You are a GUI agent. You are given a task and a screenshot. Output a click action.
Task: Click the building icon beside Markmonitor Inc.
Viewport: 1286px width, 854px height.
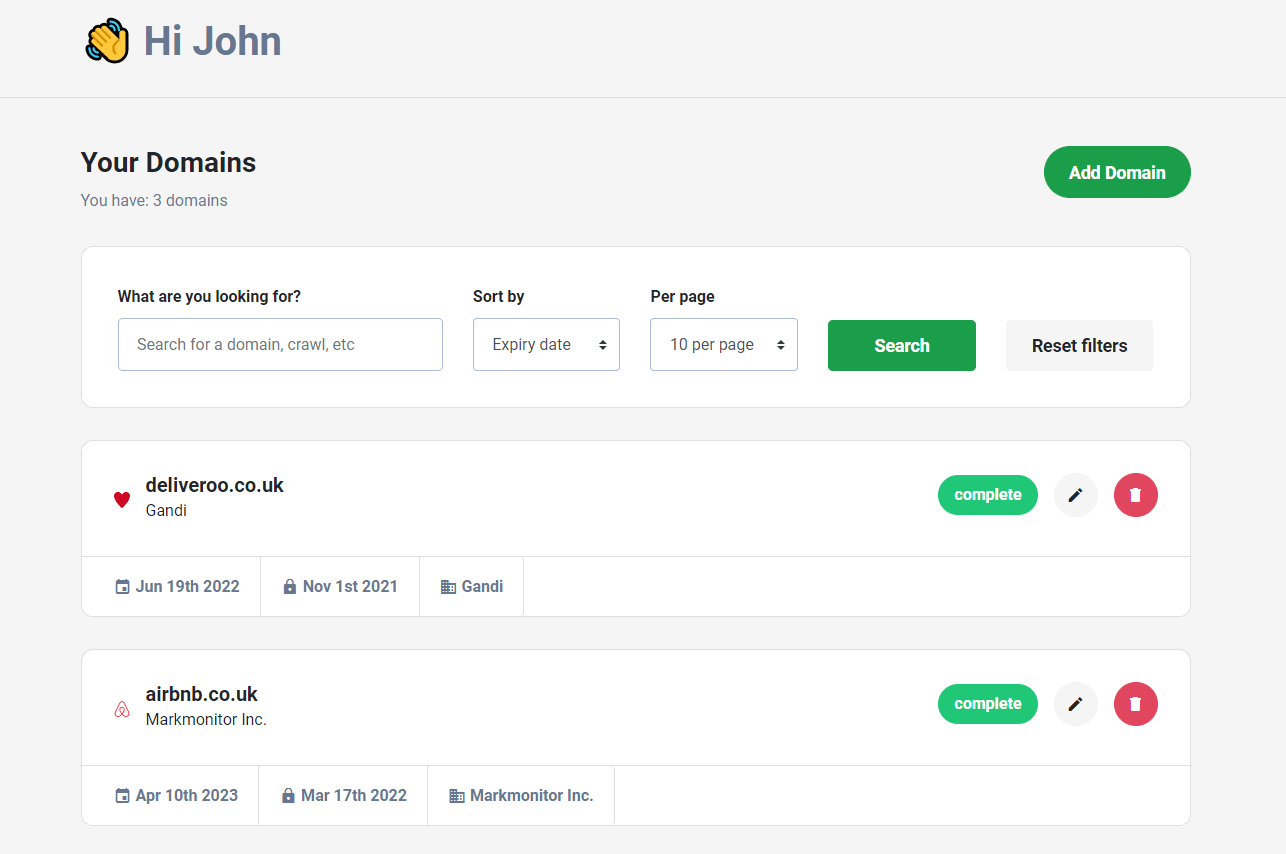click(x=457, y=796)
